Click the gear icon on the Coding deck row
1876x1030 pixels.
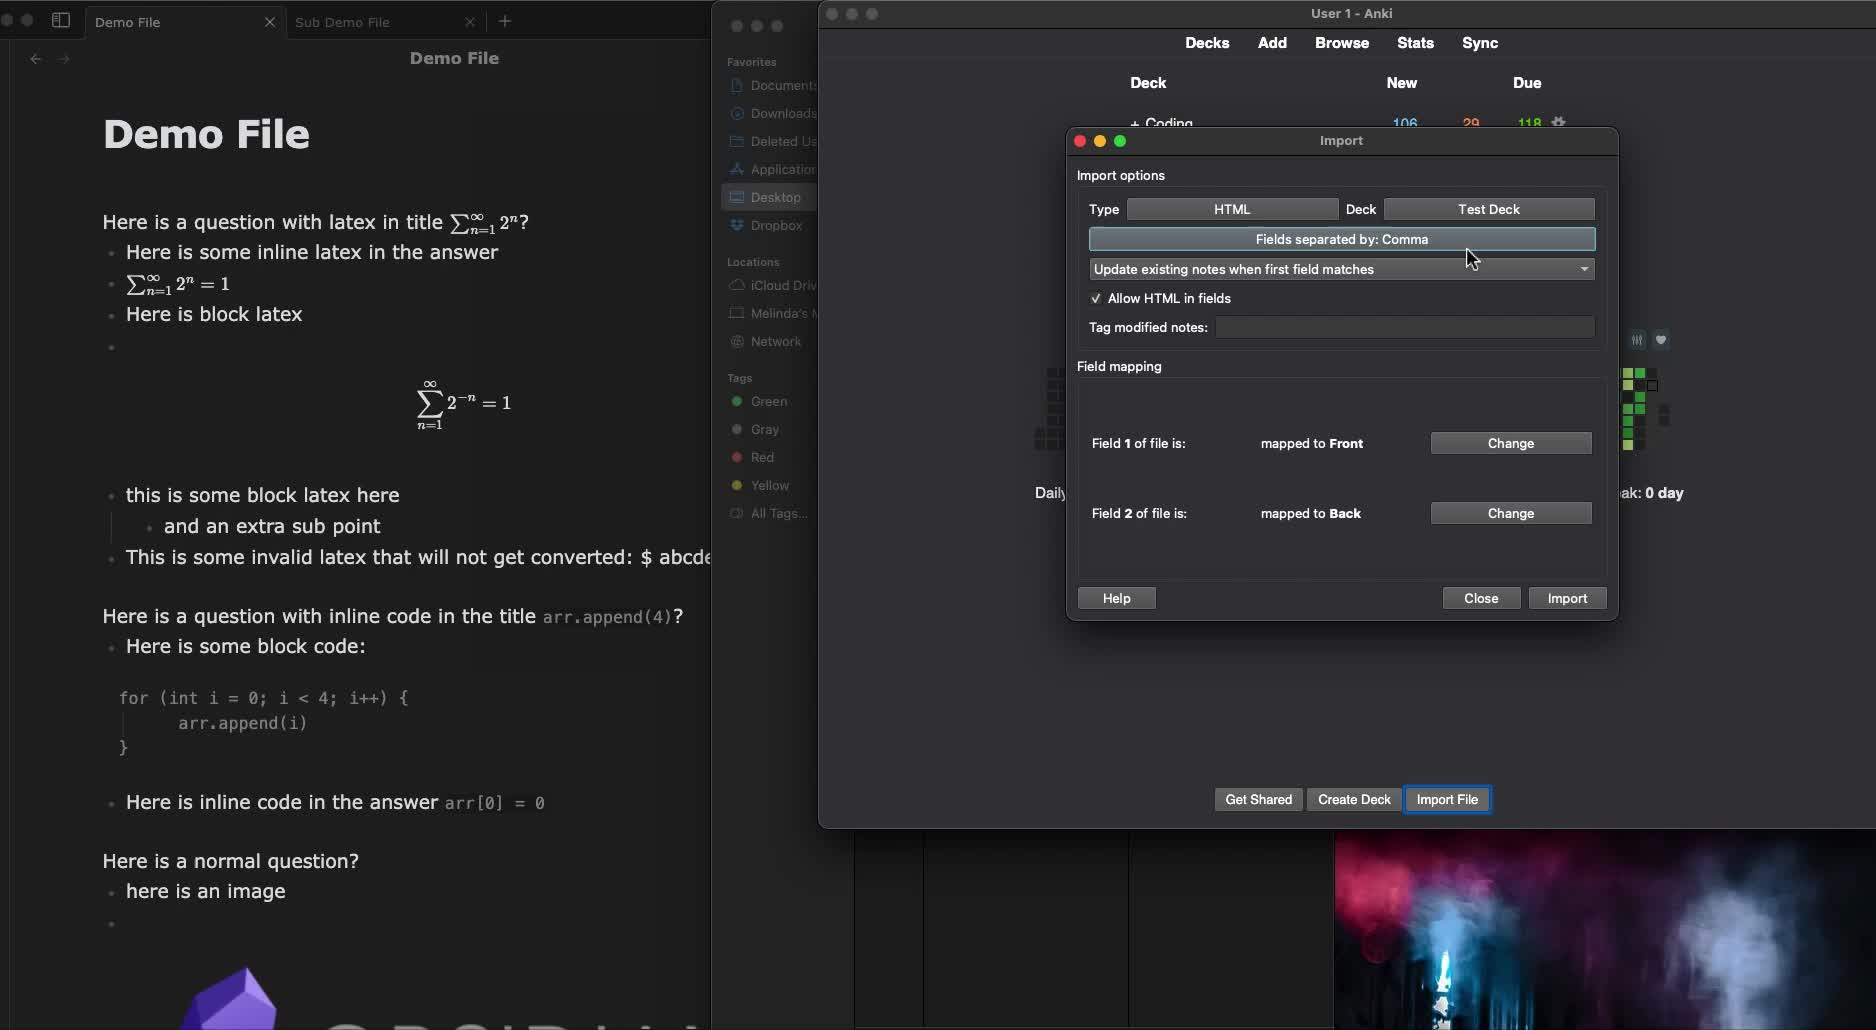pyautogui.click(x=1557, y=121)
